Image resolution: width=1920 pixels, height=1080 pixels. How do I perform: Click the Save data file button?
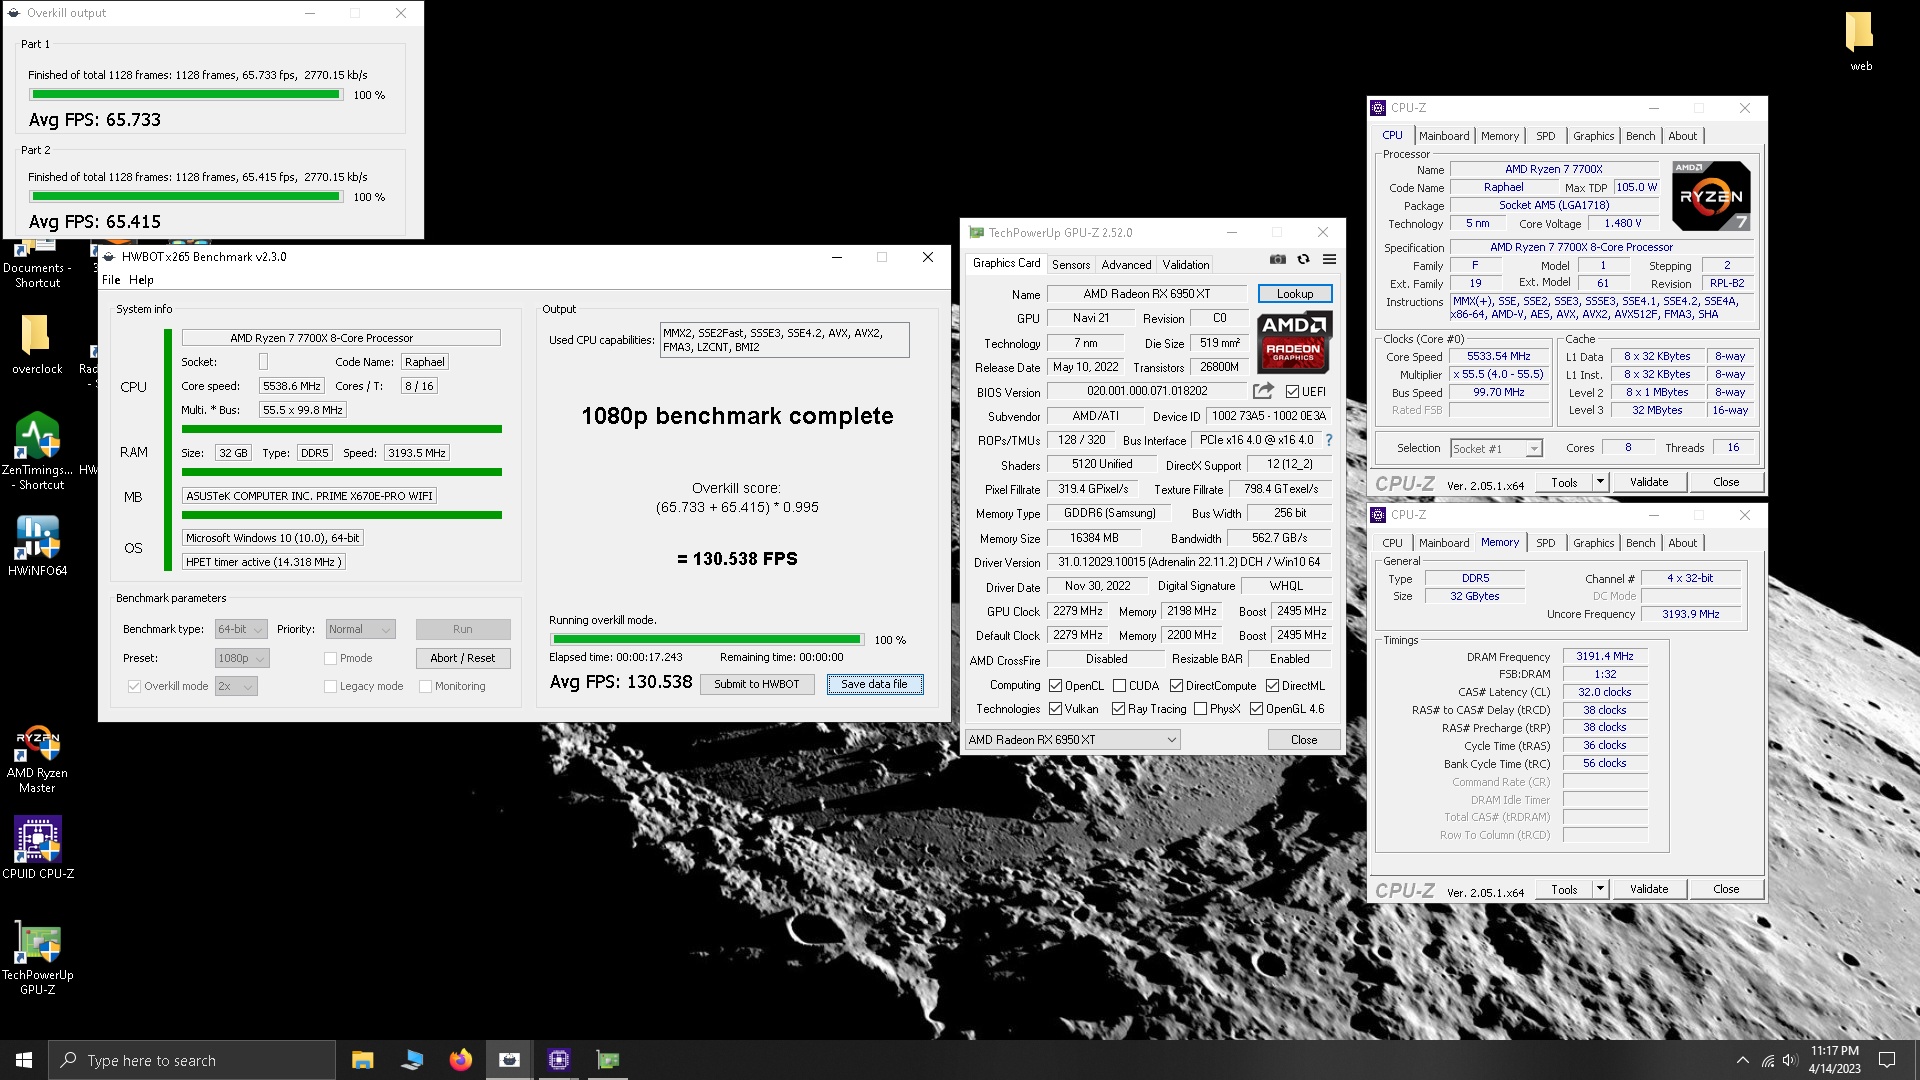point(874,684)
